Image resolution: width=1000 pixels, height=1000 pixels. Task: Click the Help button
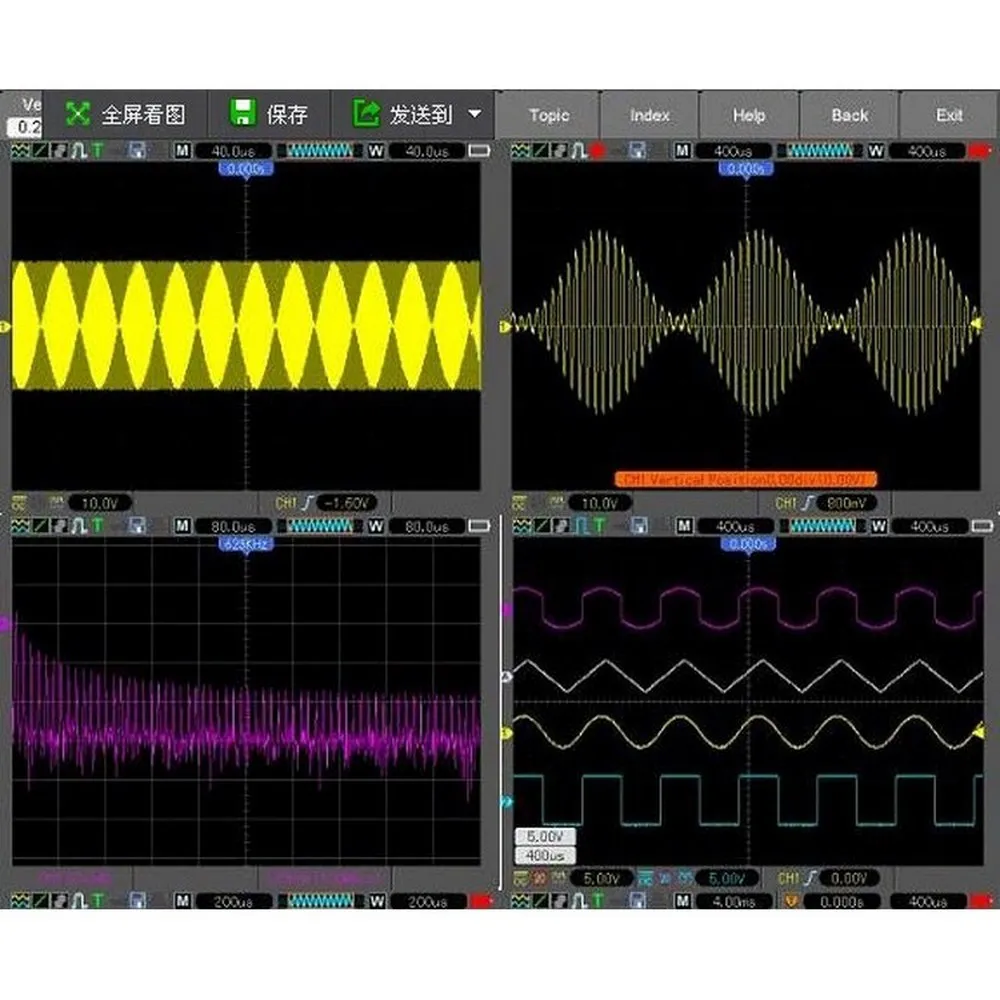749,115
